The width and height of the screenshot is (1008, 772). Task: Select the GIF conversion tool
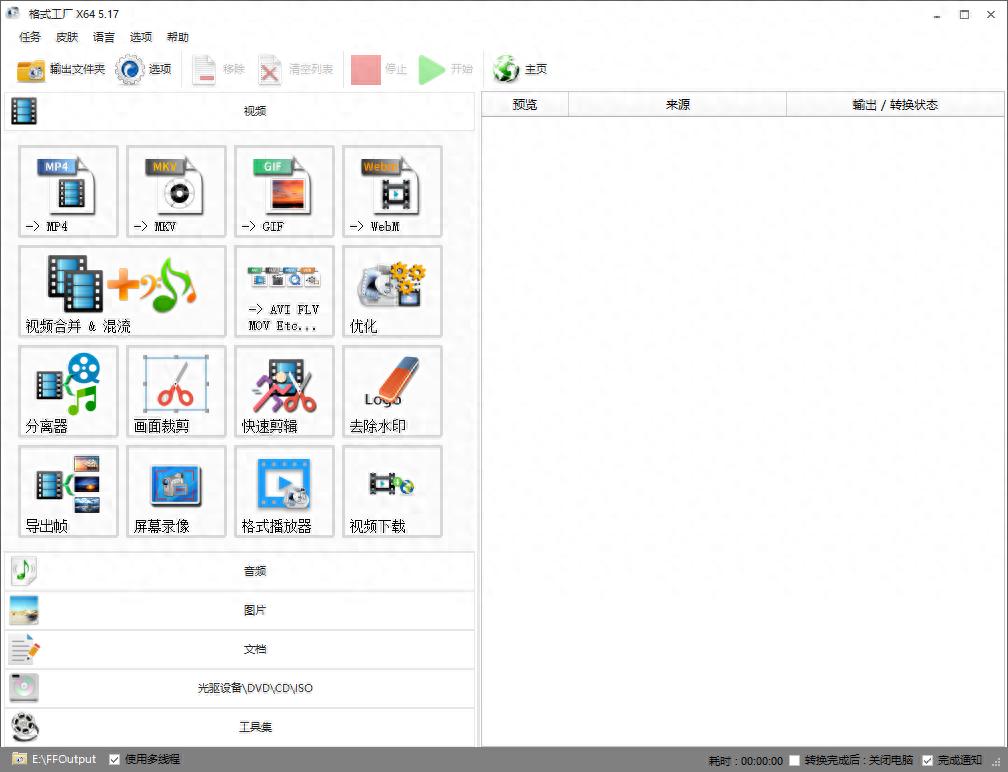pyautogui.click(x=283, y=192)
